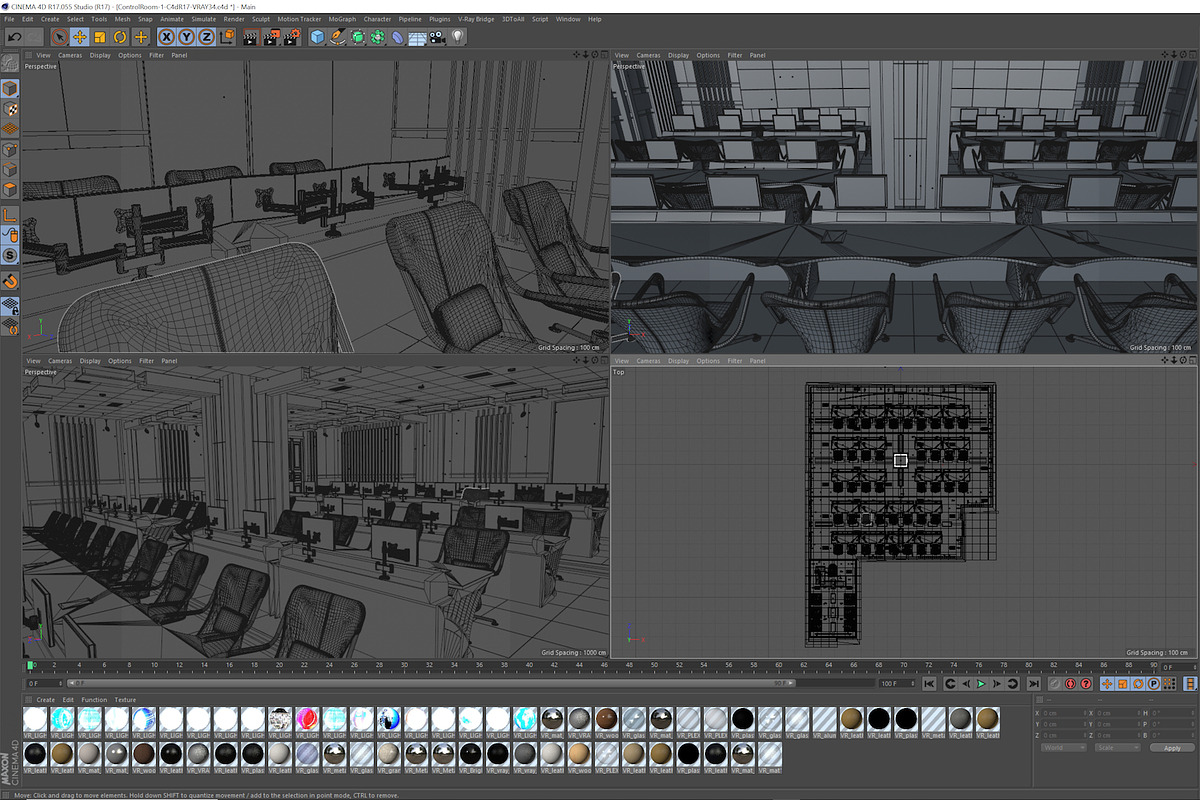Click the Floor environment icon
This screenshot has width=1200, height=800.
(418, 37)
